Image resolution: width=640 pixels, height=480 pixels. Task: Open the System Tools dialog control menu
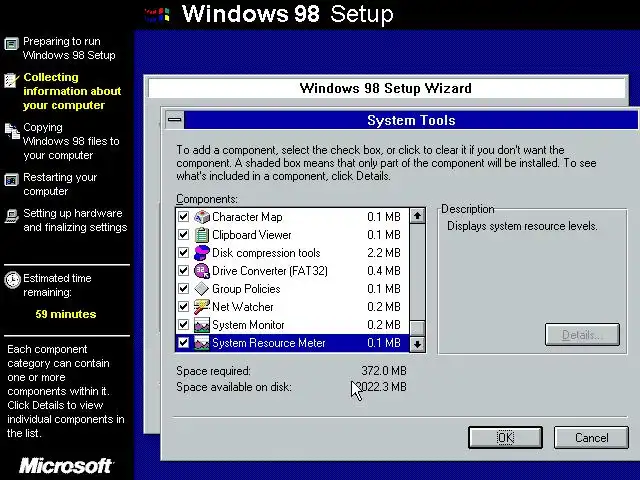(175, 120)
